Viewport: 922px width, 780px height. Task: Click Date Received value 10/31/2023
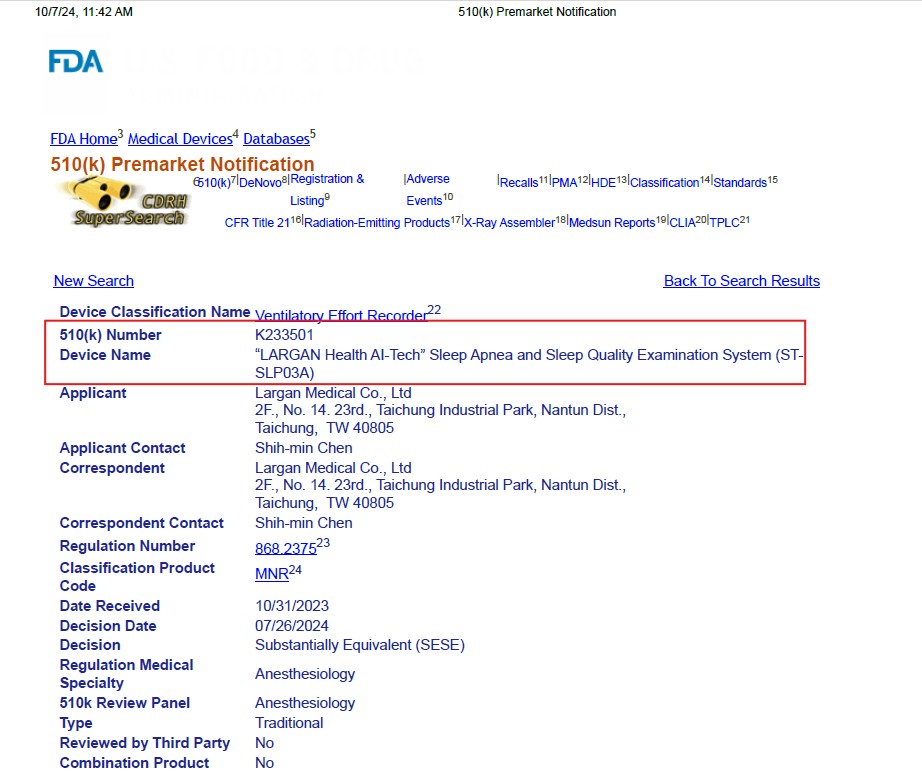(x=292, y=606)
